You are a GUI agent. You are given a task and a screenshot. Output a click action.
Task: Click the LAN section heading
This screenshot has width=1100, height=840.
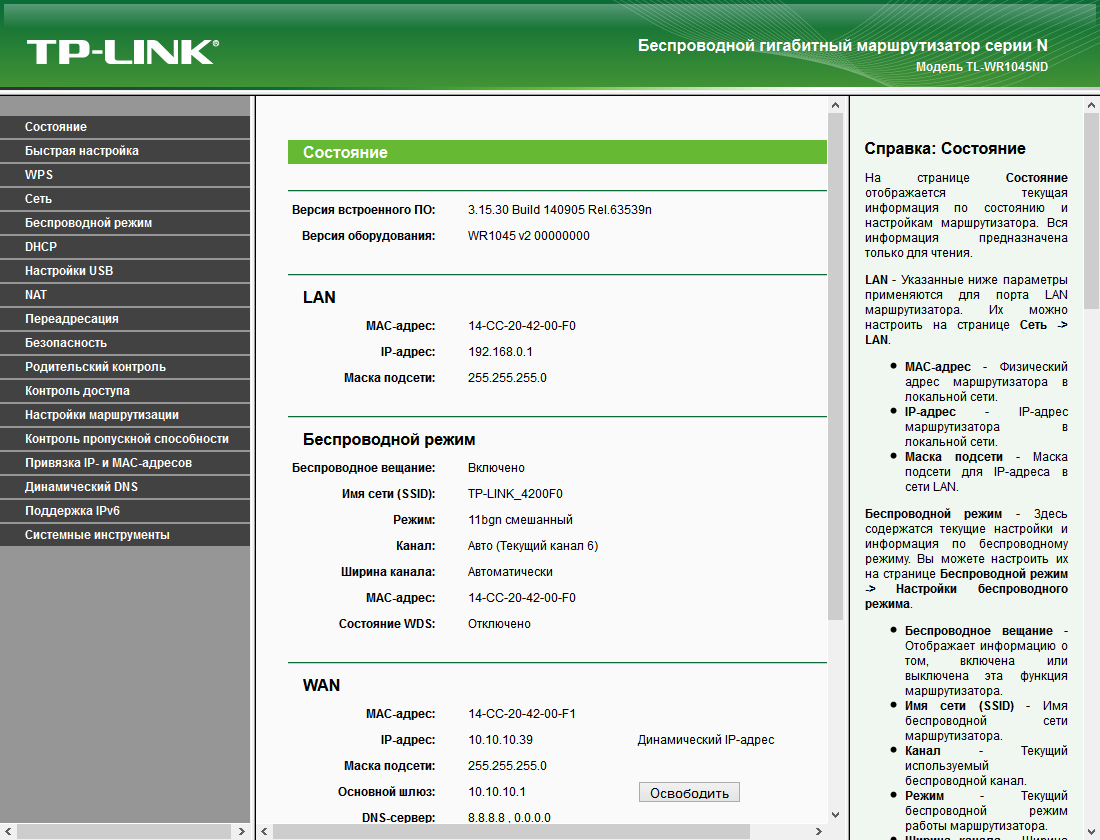click(319, 298)
